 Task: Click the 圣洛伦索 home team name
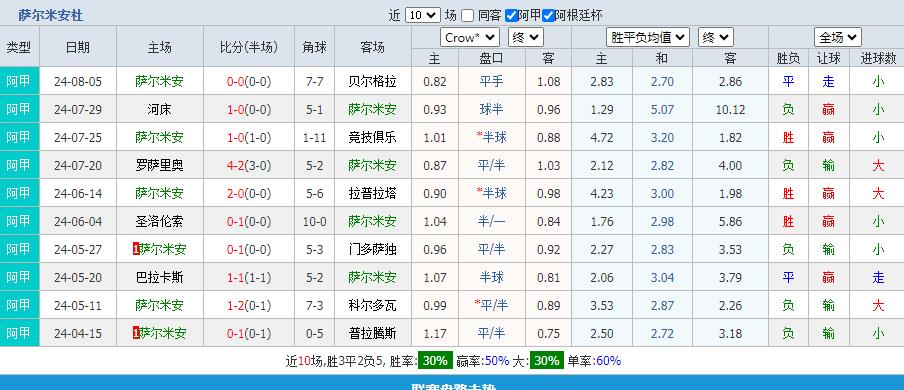coord(160,221)
